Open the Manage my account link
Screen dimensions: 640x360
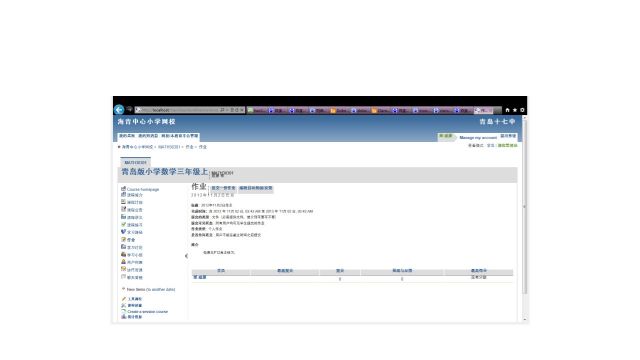478,138
